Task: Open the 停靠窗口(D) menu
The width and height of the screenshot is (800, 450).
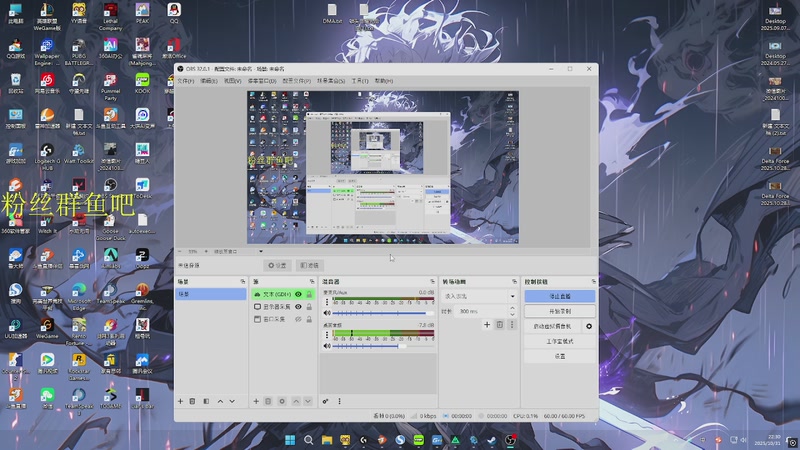Action: (x=262, y=81)
